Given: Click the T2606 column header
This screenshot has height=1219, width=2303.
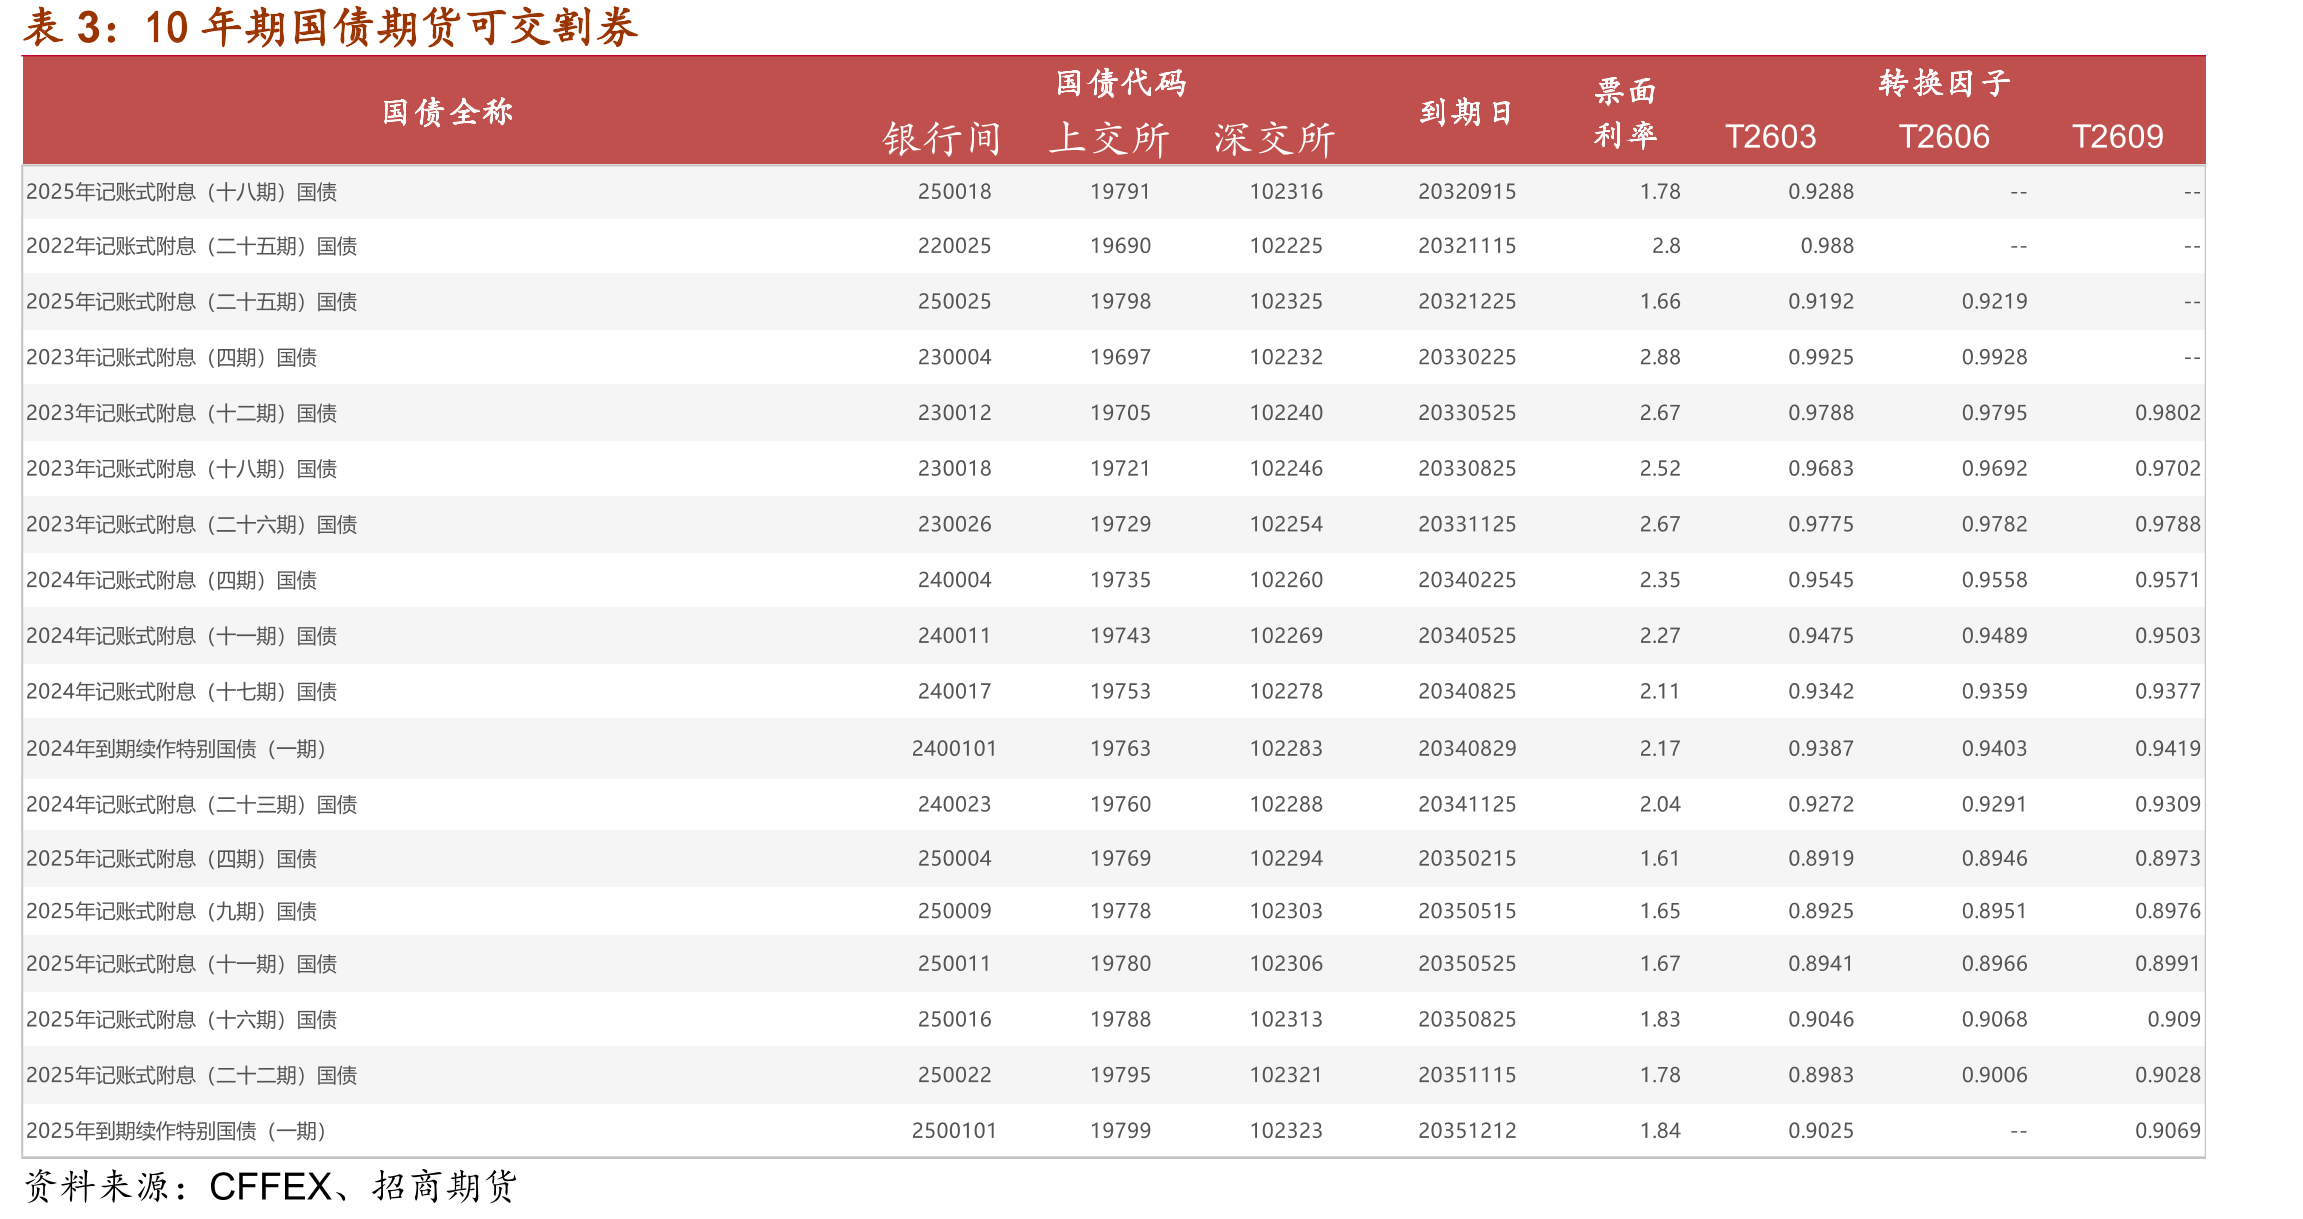Looking at the screenshot, I should (1945, 136).
